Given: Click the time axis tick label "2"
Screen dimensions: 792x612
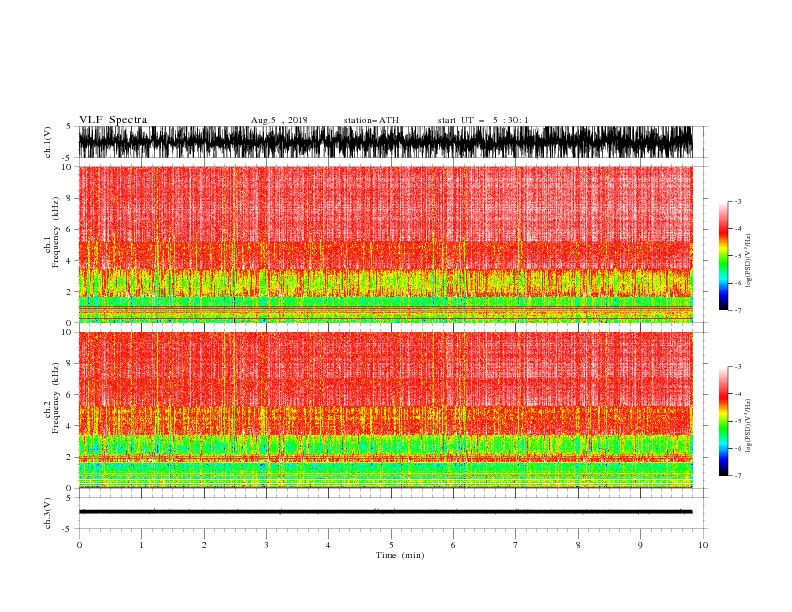Looking at the screenshot, I should (204, 545).
